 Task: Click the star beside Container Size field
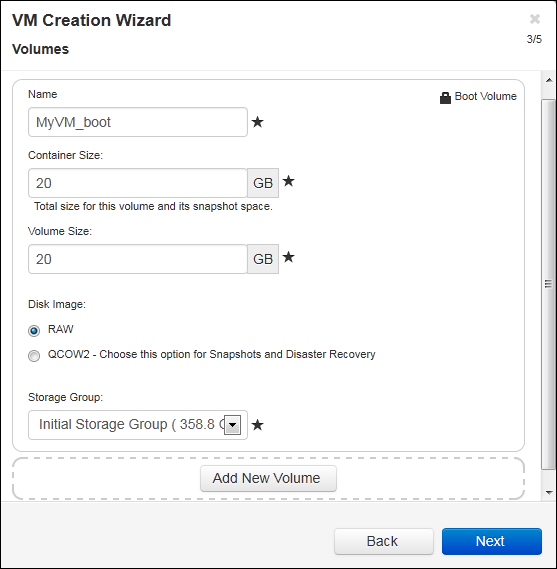(x=288, y=181)
